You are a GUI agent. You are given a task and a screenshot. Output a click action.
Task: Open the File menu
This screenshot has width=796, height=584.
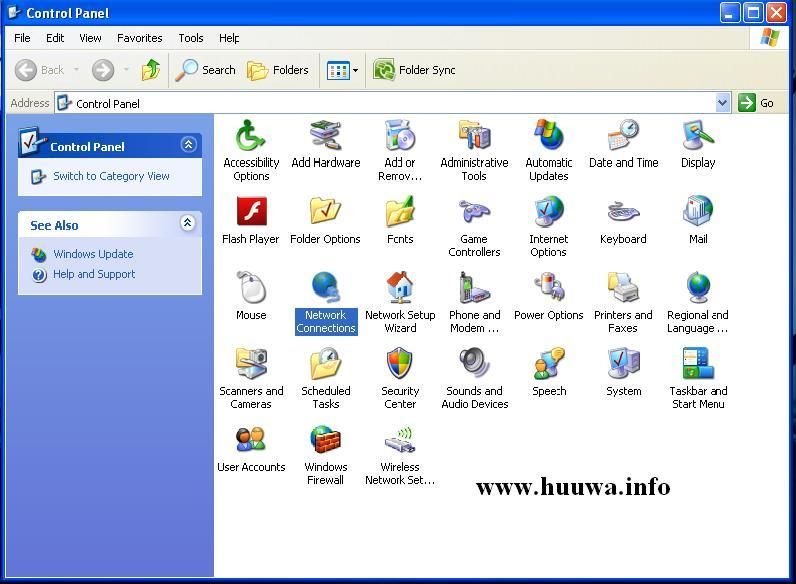[x=22, y=38]
